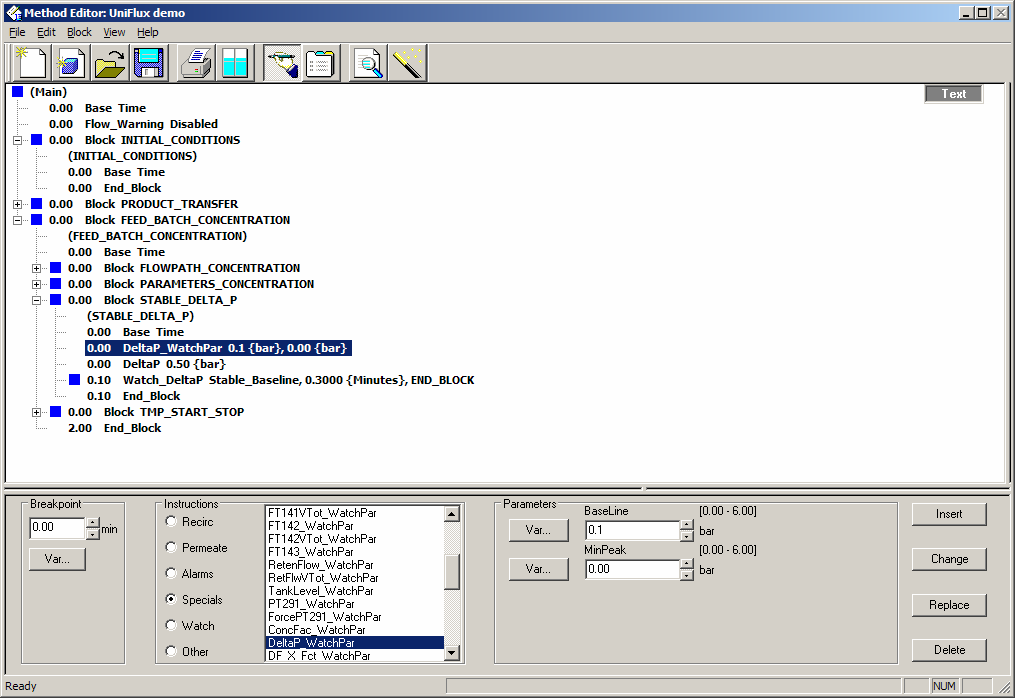Expand the FLOWPATH_CONCENTRATION block
This screenshot has width=1015, height=698.
click(x=36, y=268)
